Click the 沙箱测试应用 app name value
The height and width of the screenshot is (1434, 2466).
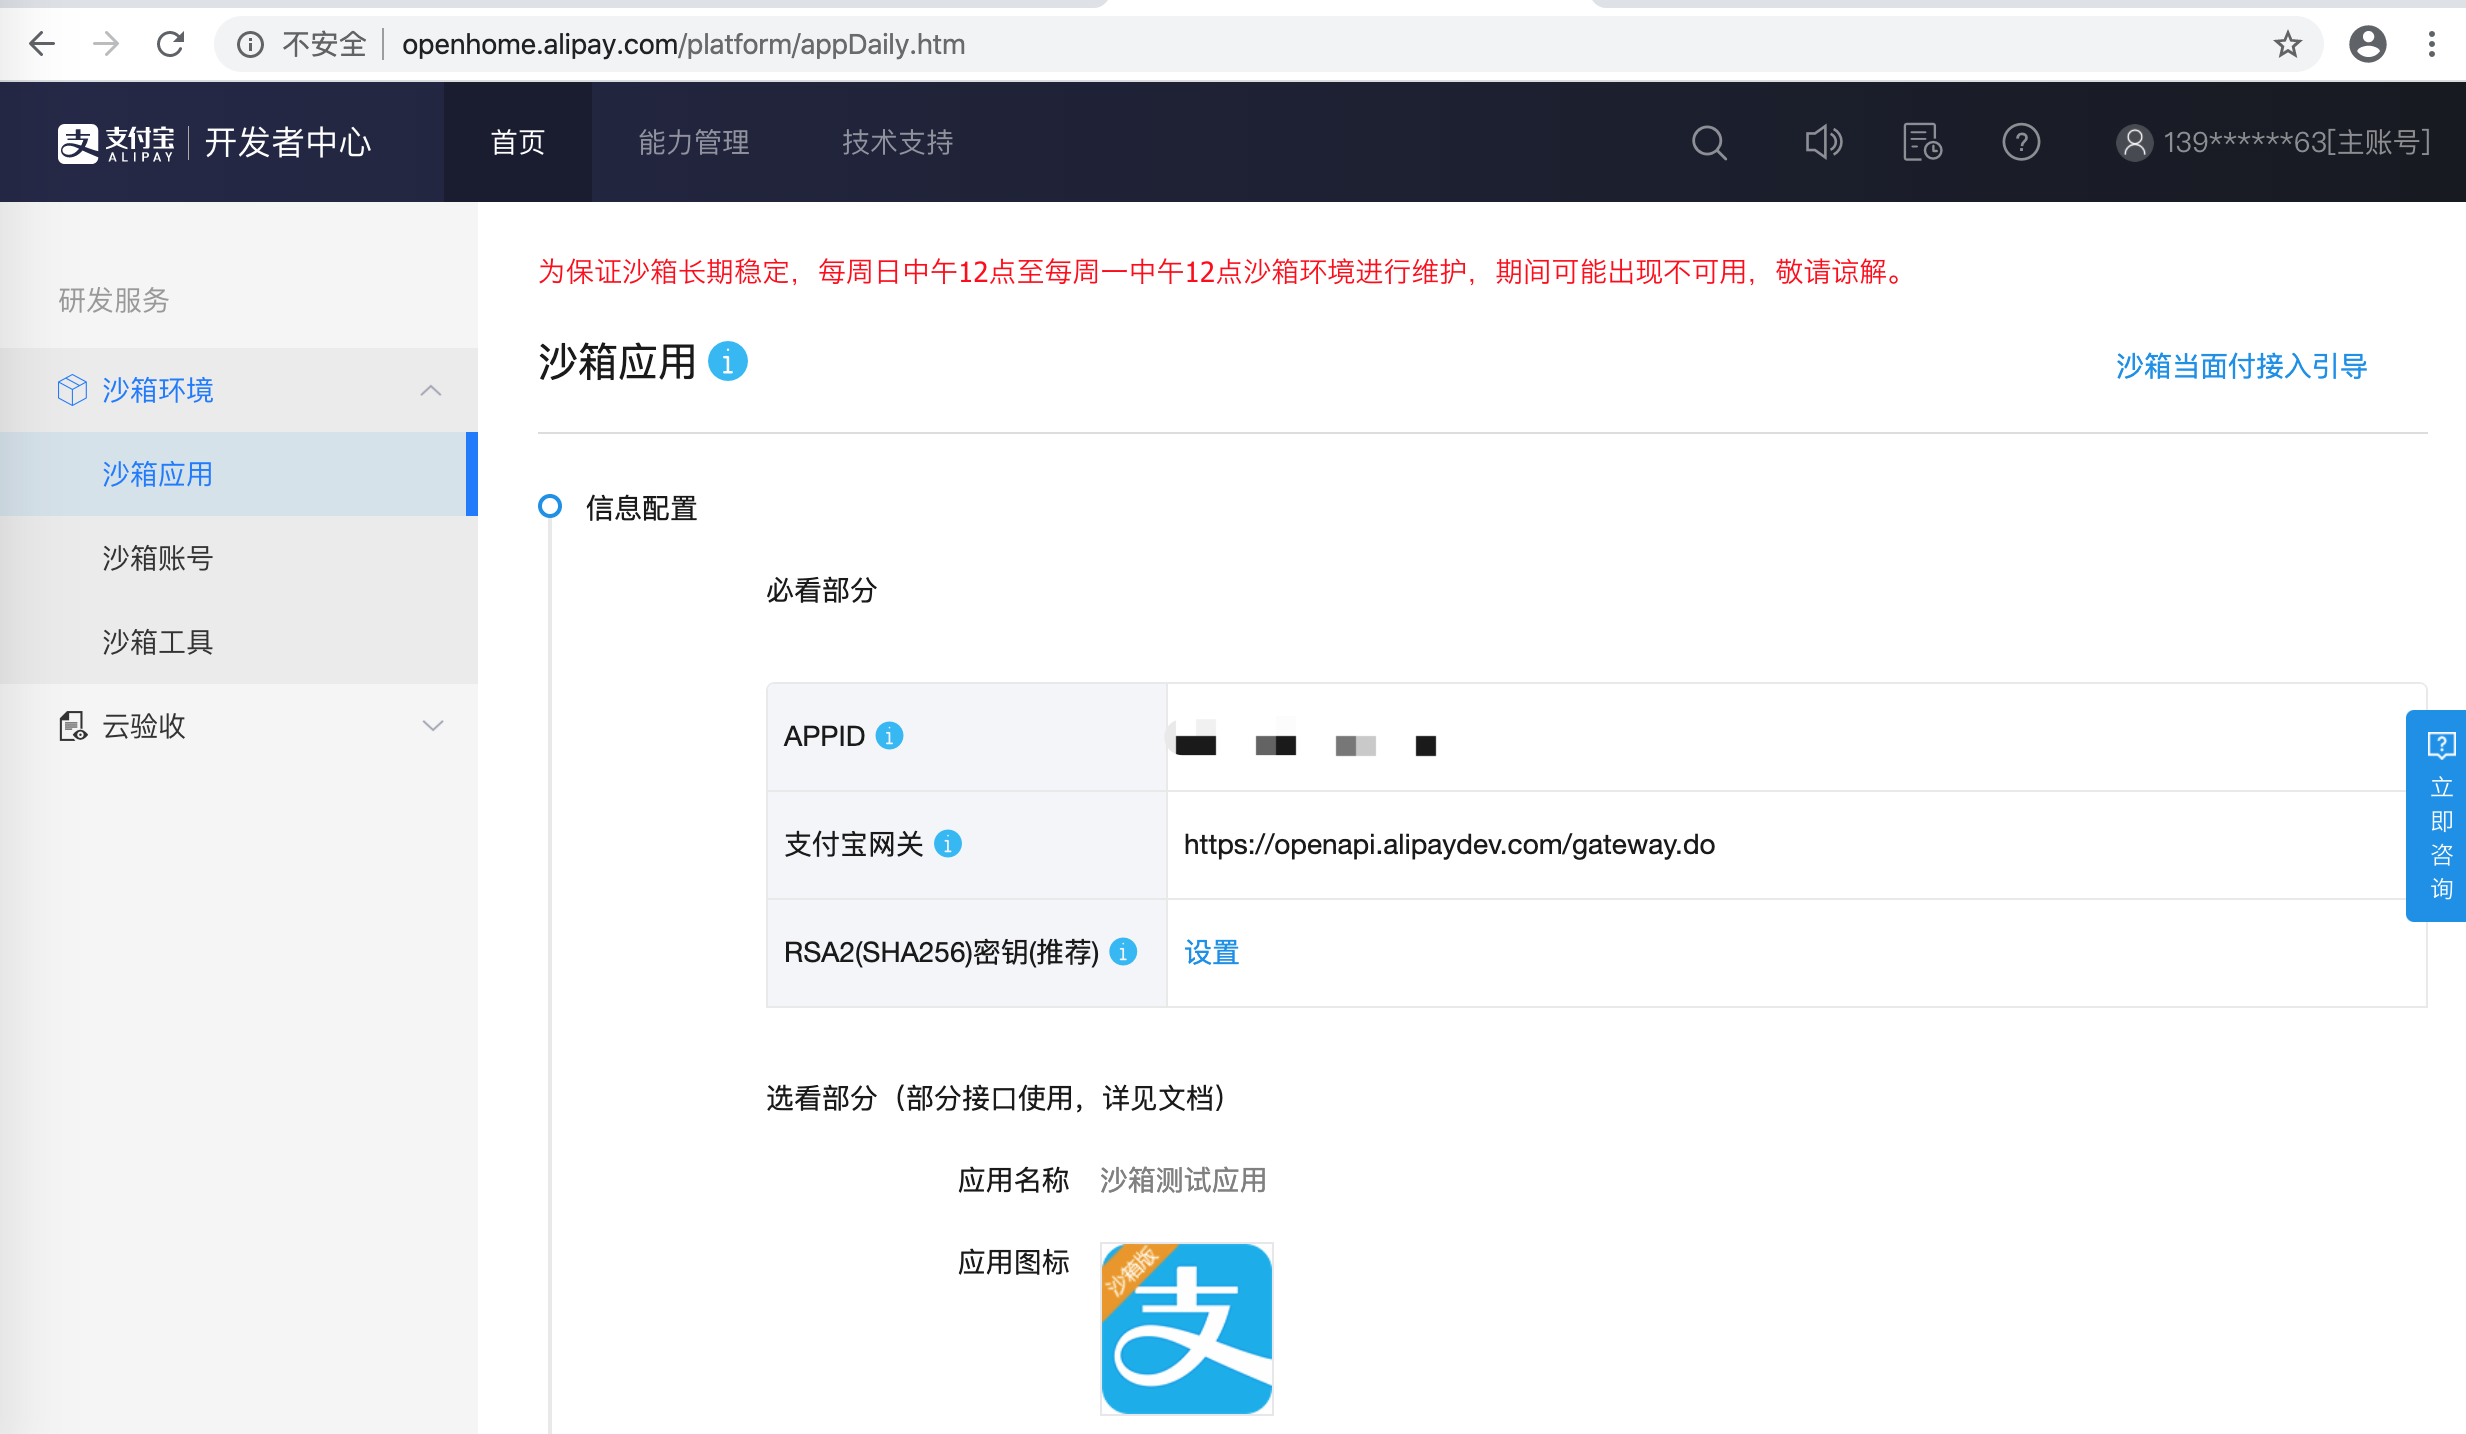tap(1183, 1180)
